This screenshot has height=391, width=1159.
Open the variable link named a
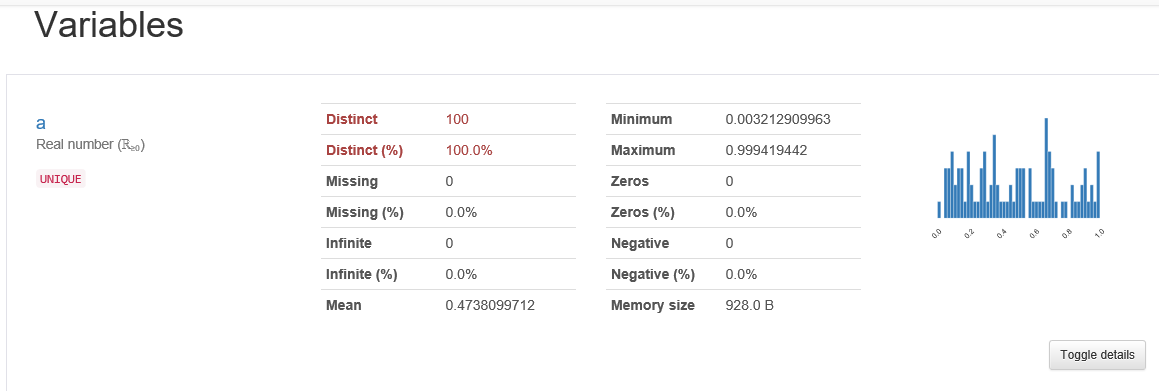click(x=41, y=123)
